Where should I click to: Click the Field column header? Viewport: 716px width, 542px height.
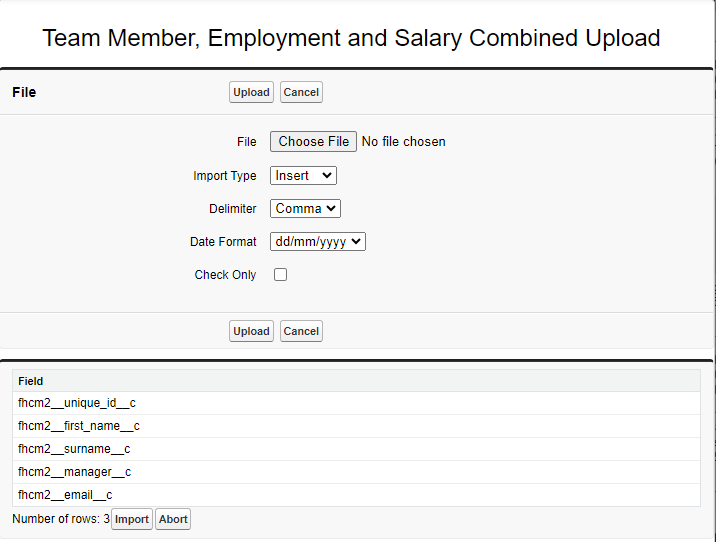(31, 381)
